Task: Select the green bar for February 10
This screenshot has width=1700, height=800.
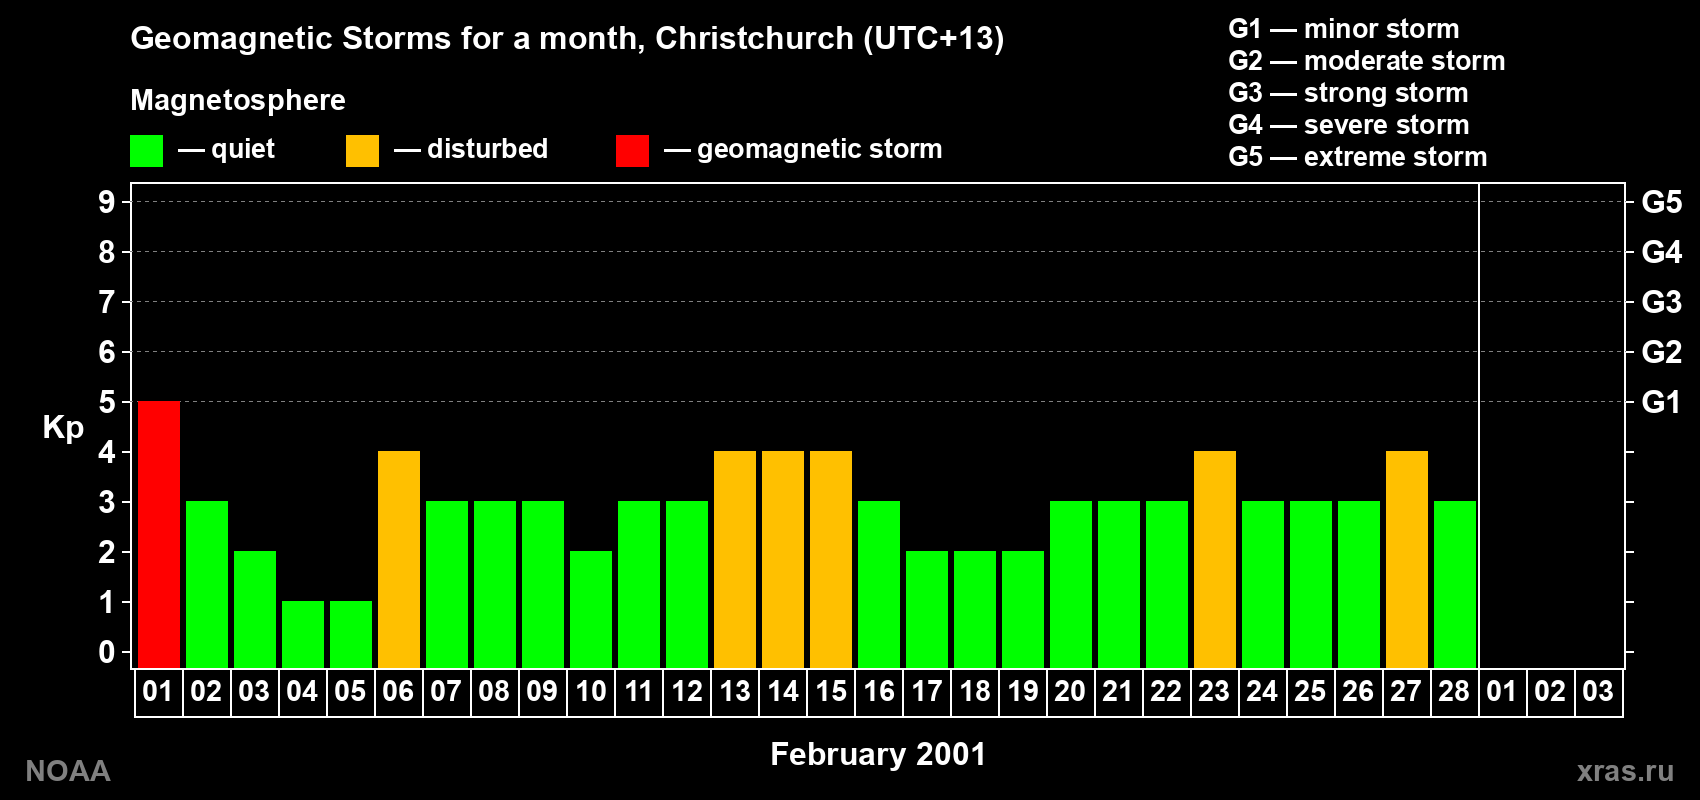Action: pos(591,610)
